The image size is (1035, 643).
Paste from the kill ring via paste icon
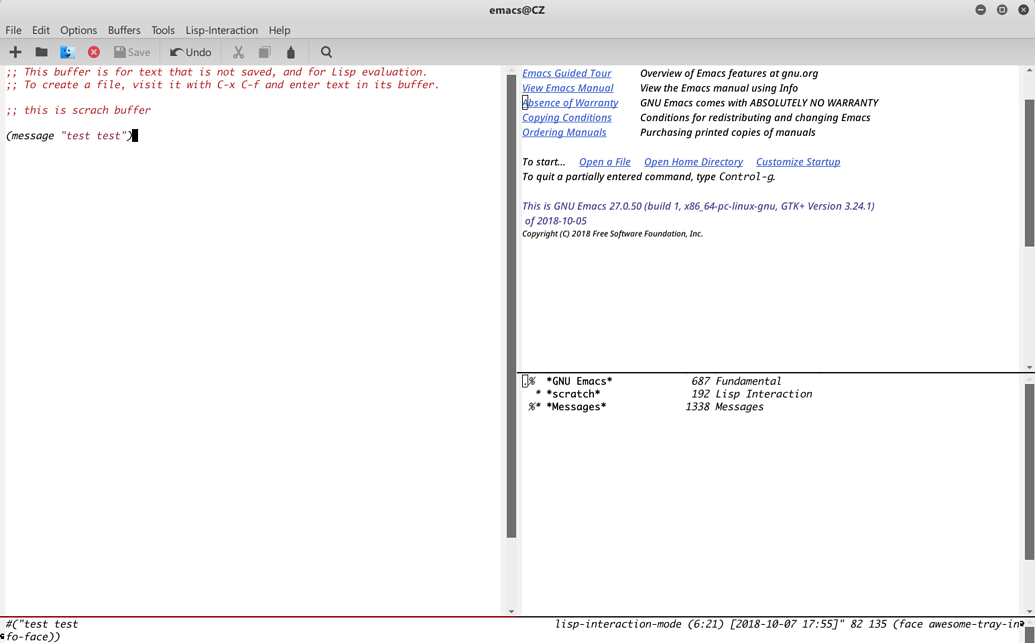(x=290, y=51)
